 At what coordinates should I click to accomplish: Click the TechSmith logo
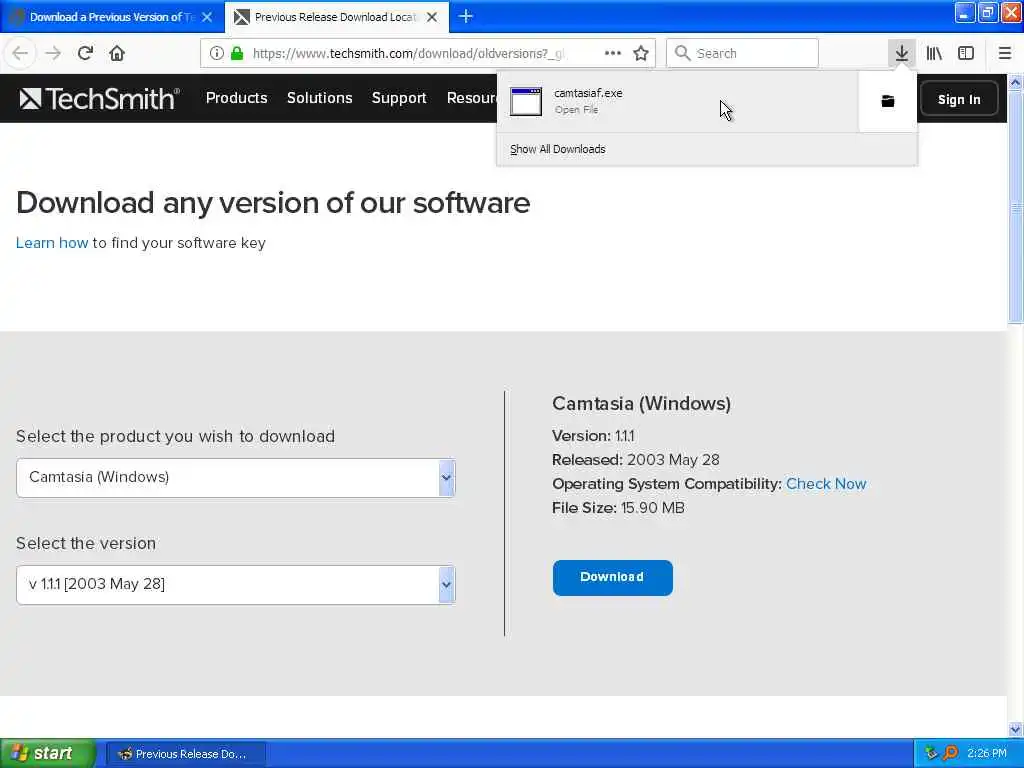(x=99, y=99)
